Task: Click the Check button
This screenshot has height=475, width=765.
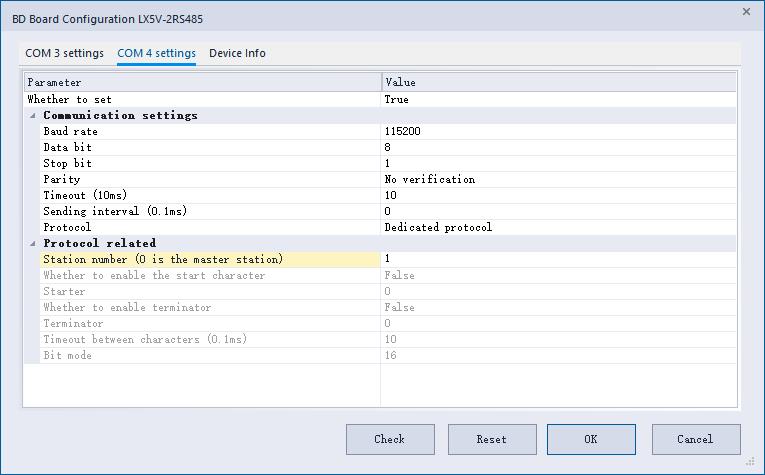Action: [x=390, y=439]
